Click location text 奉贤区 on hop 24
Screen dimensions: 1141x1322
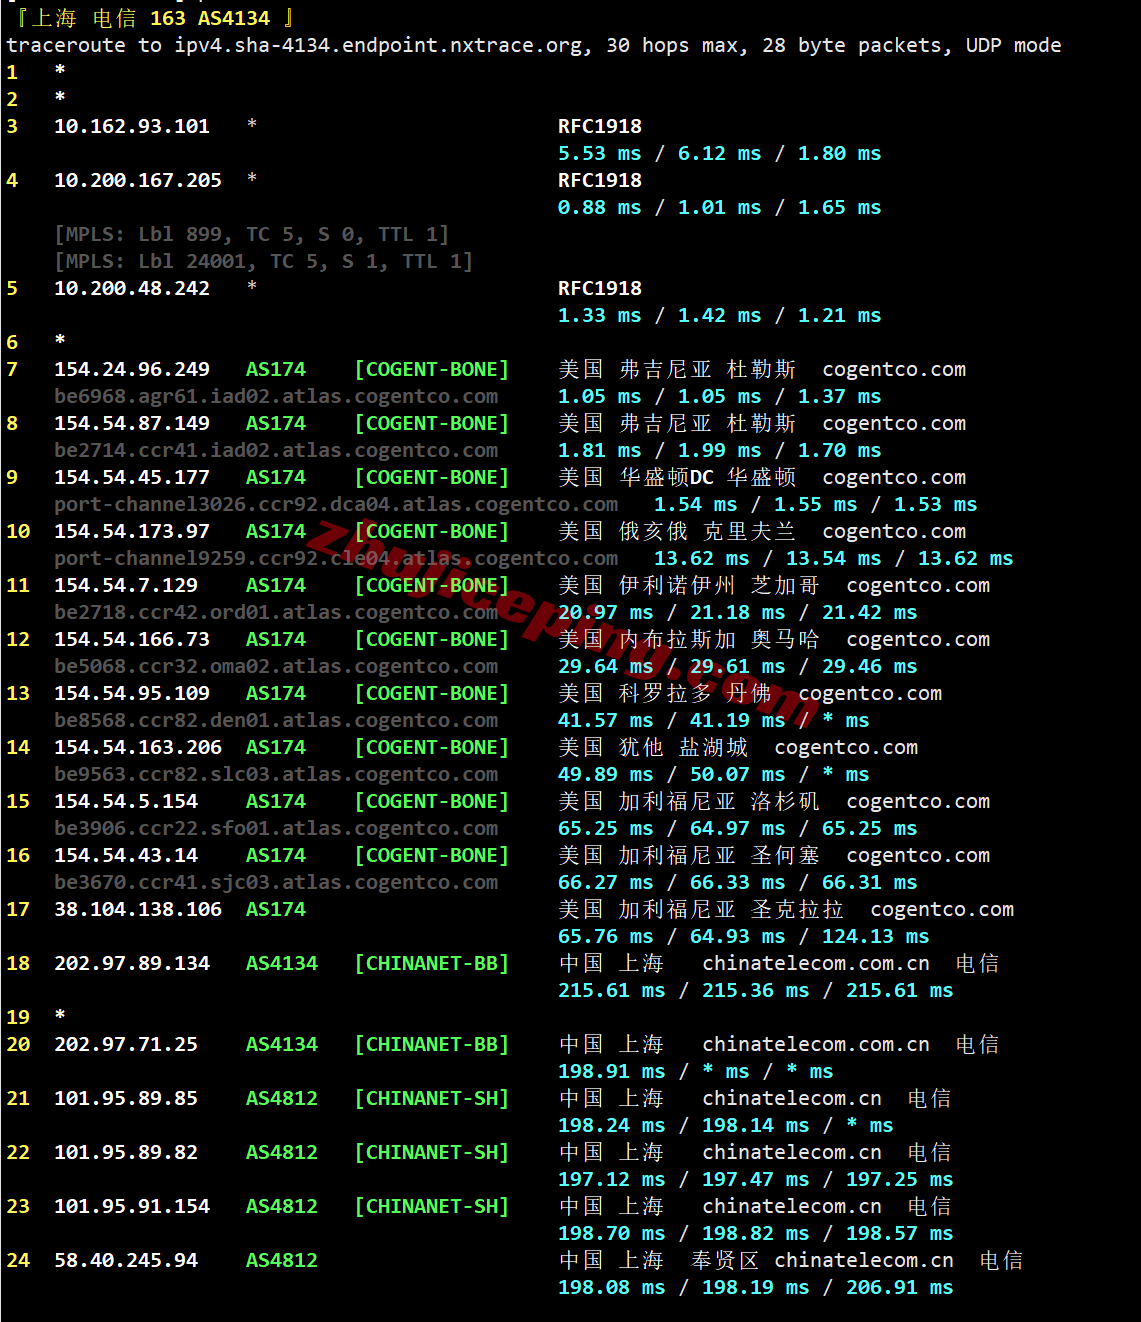tap(725, 1260)
